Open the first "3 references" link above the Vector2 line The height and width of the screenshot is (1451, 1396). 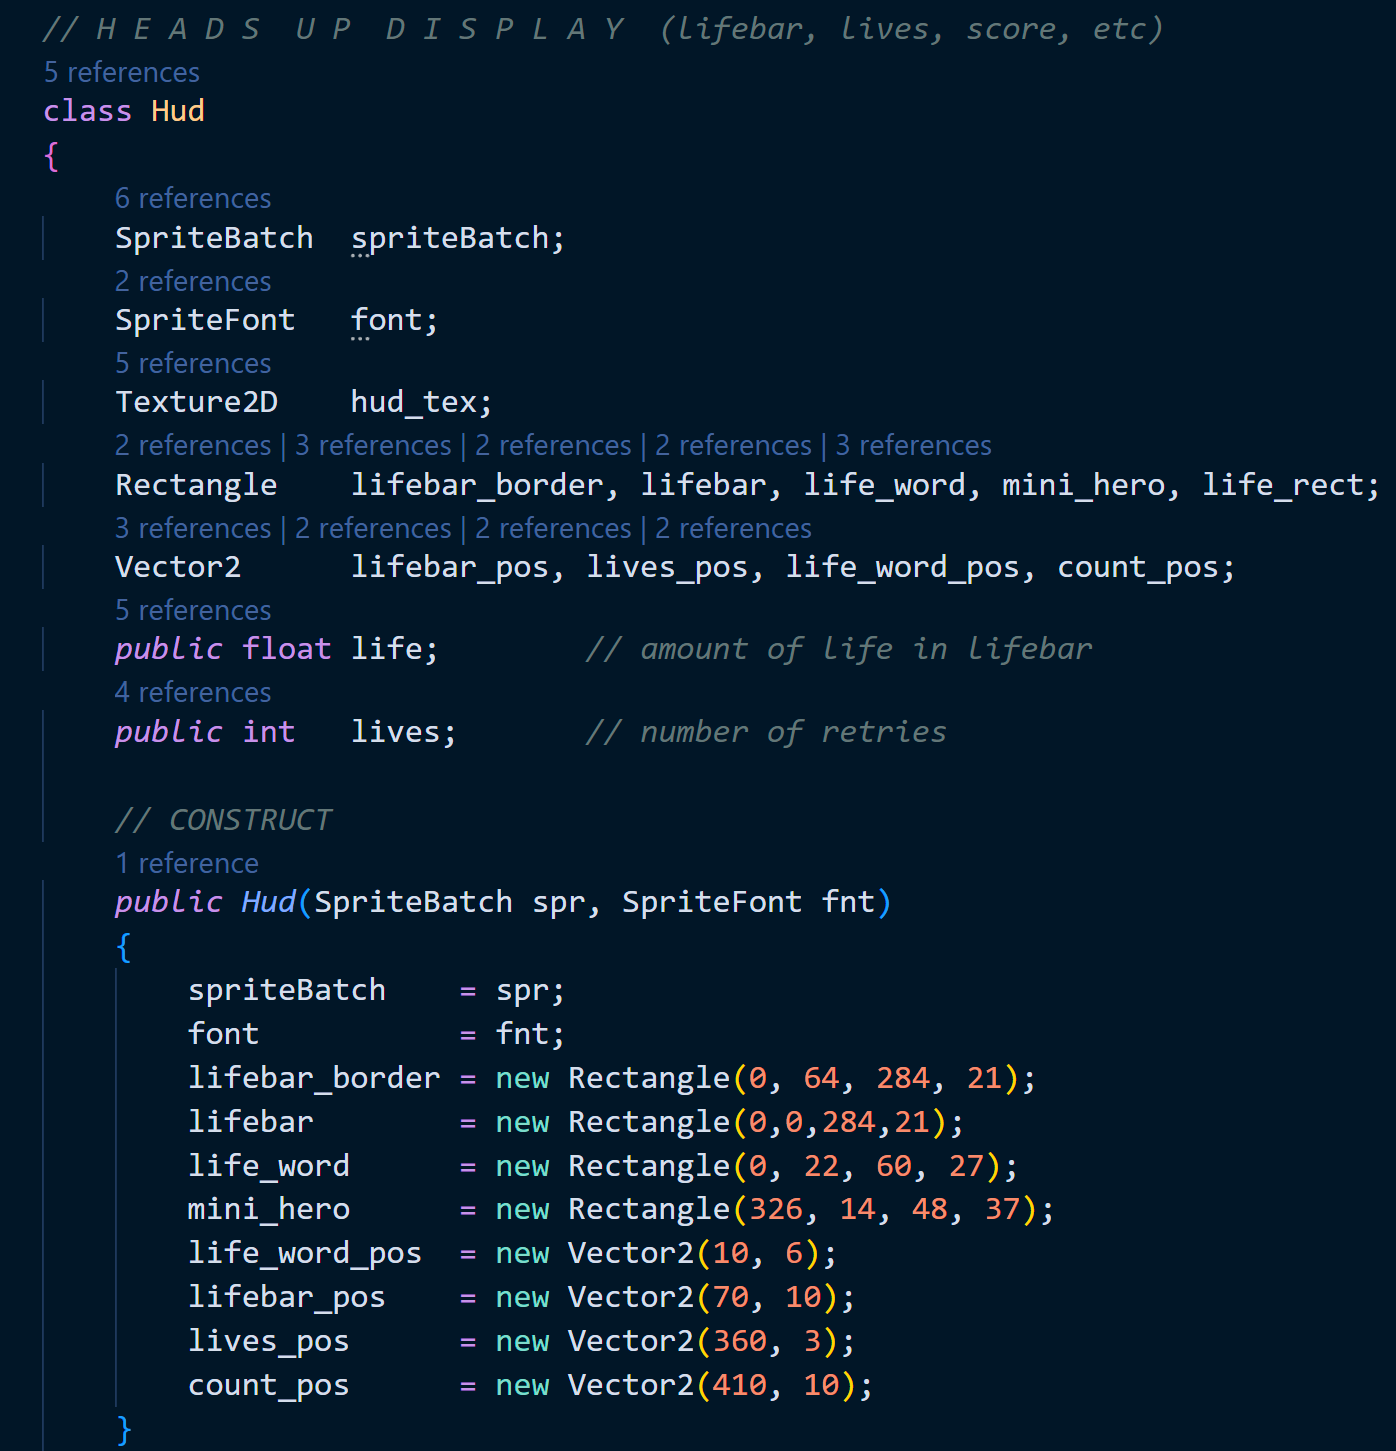coord(193,528)
